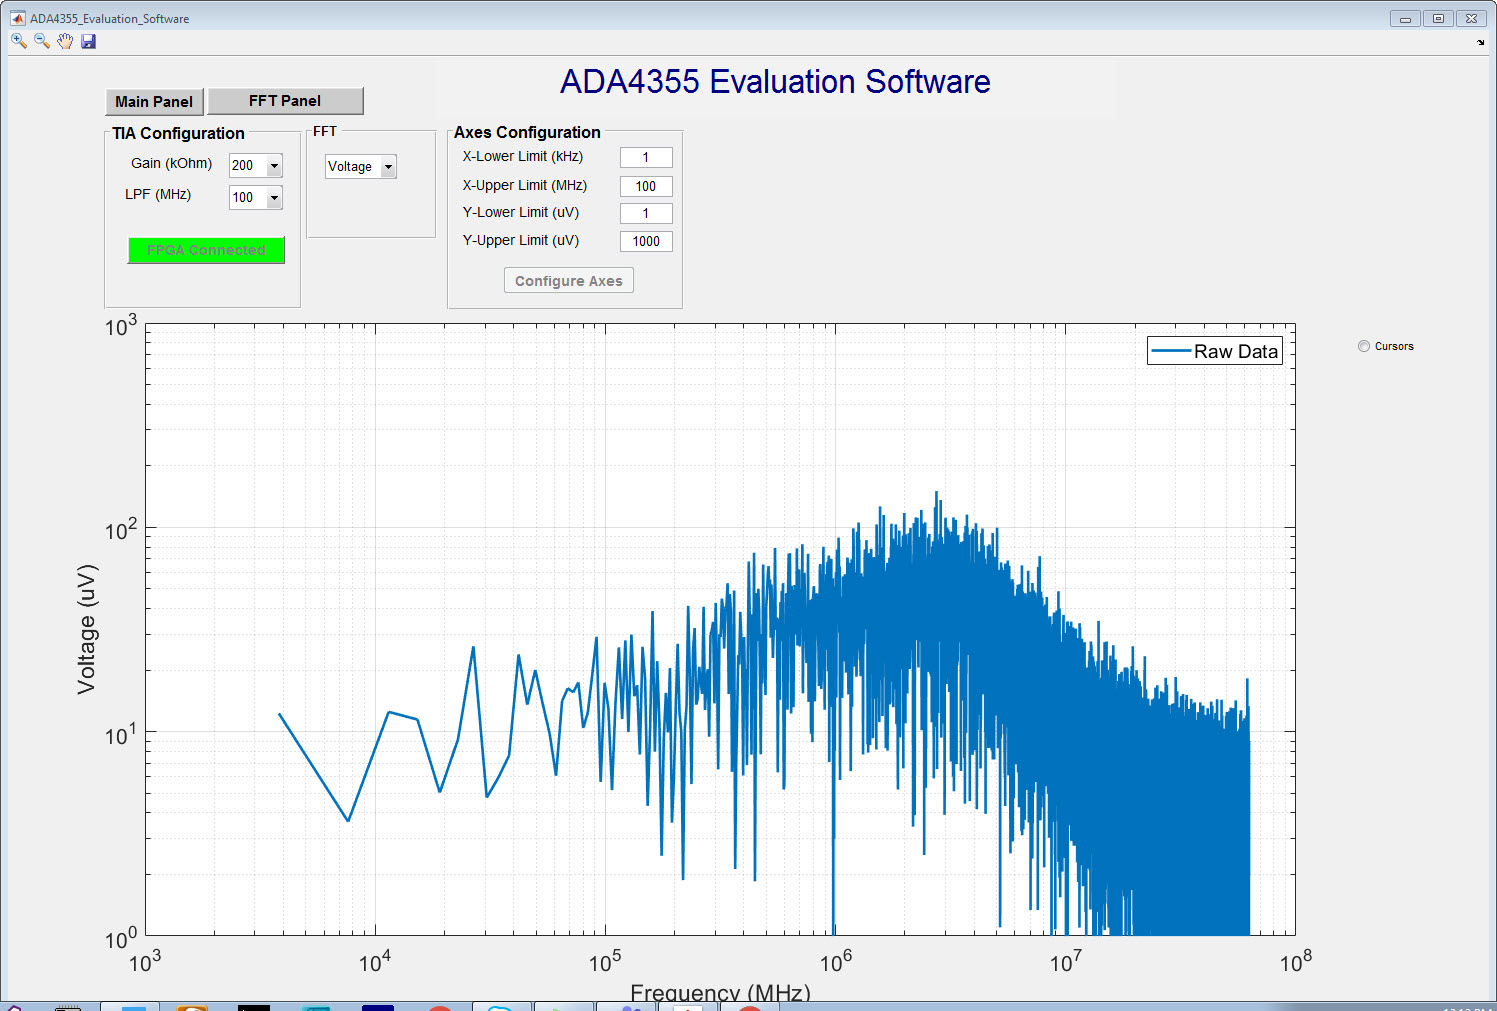Click the X-Lower Limit (kHz) field

point(646,157)
